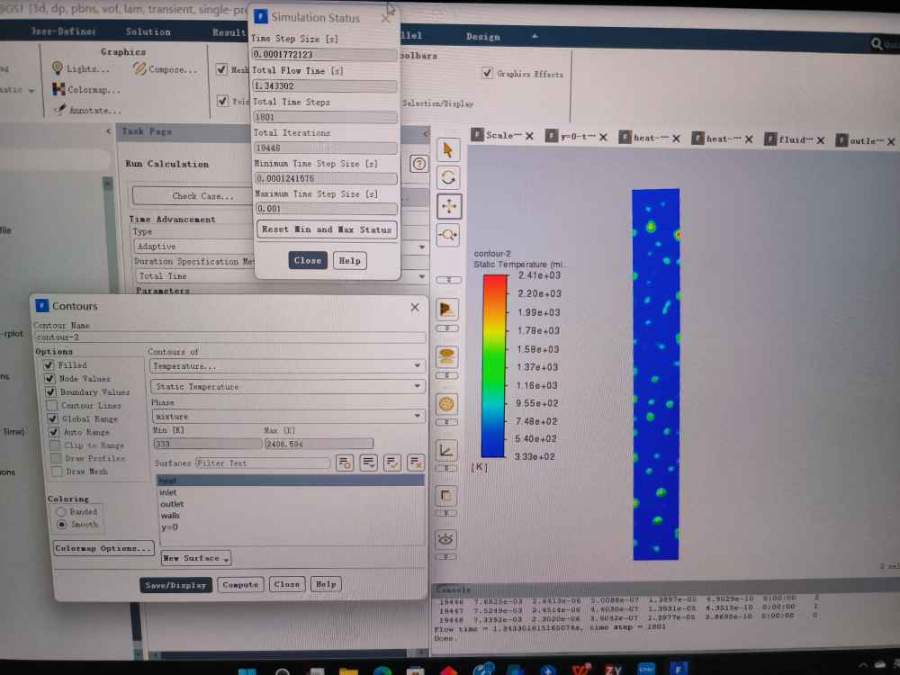Click the temperature colormap legend bar
900x675 pixels.
click(x=494, y=366)
